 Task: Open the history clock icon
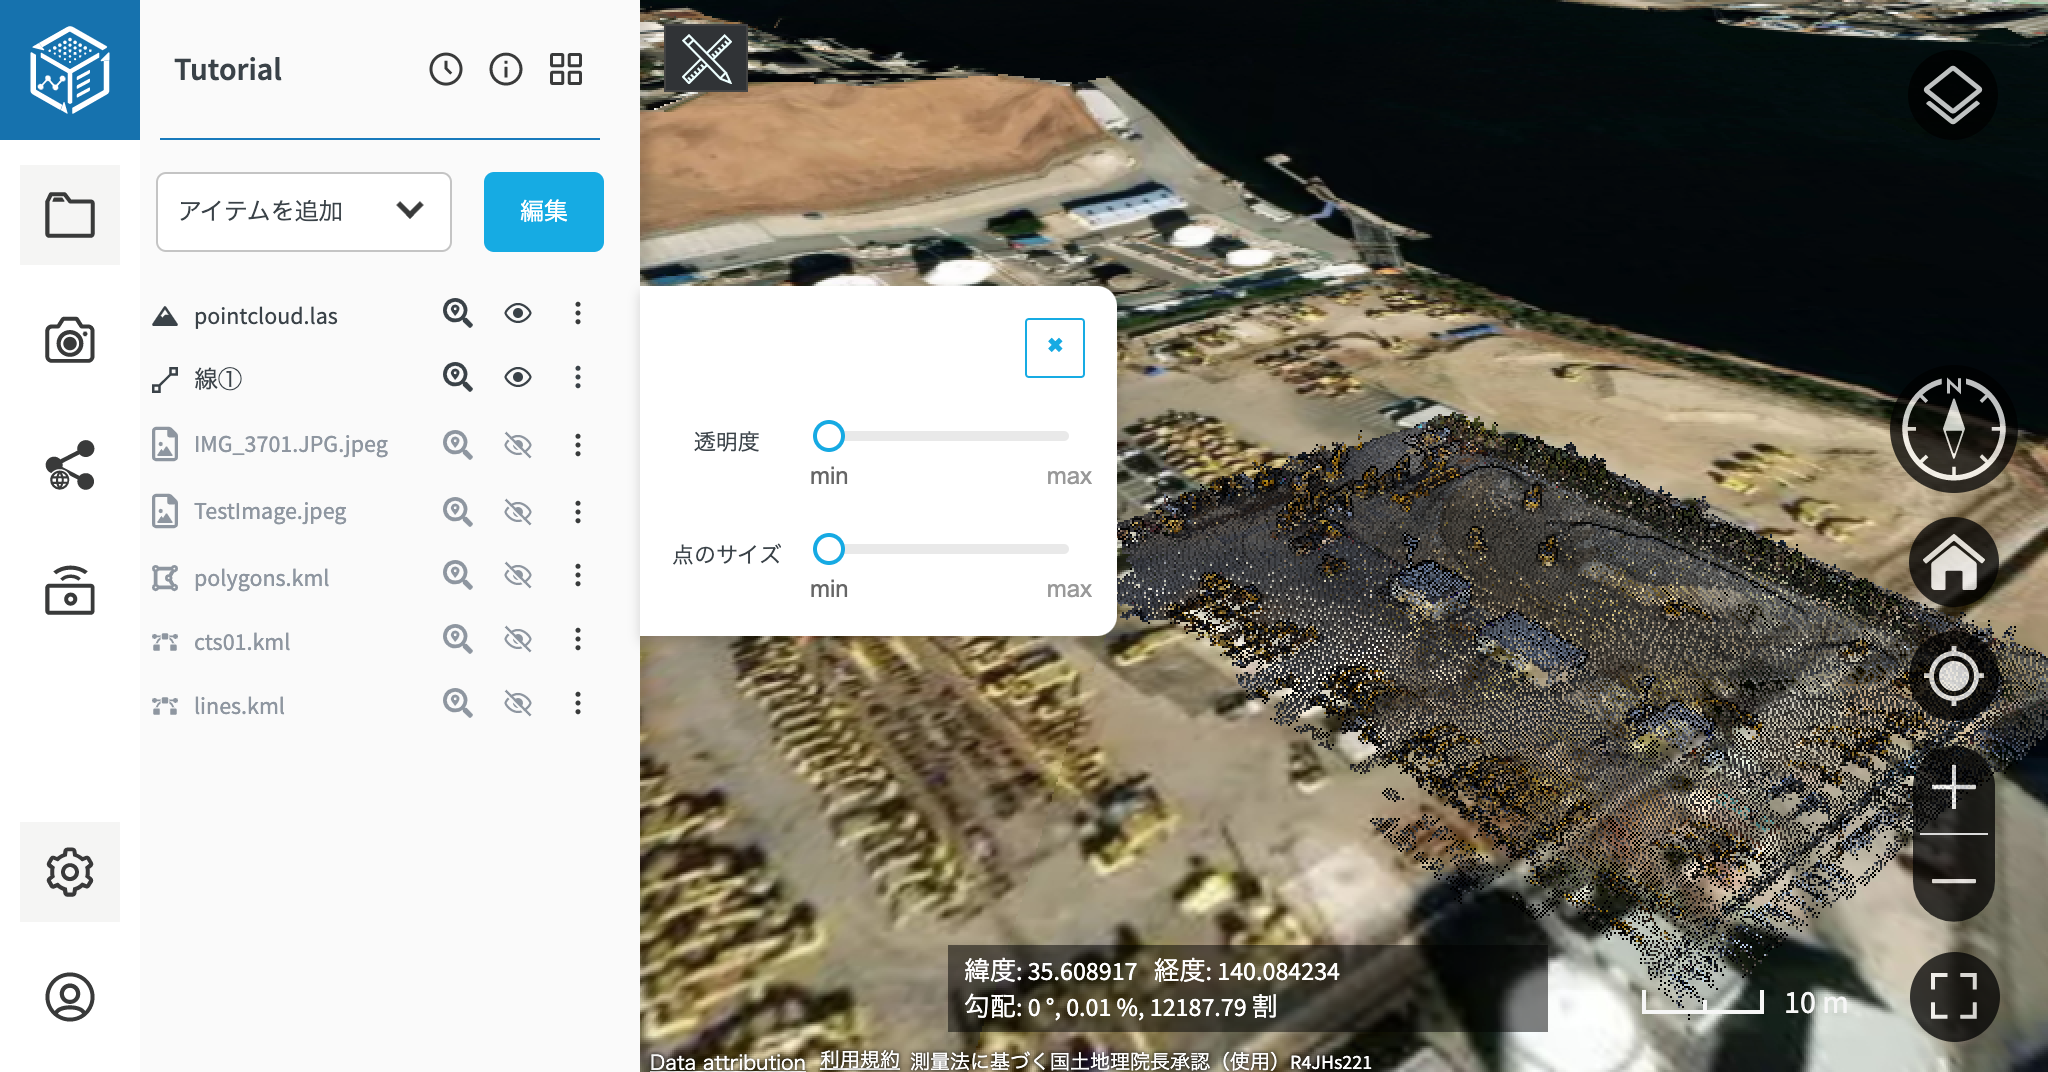[x=446, y=69]
